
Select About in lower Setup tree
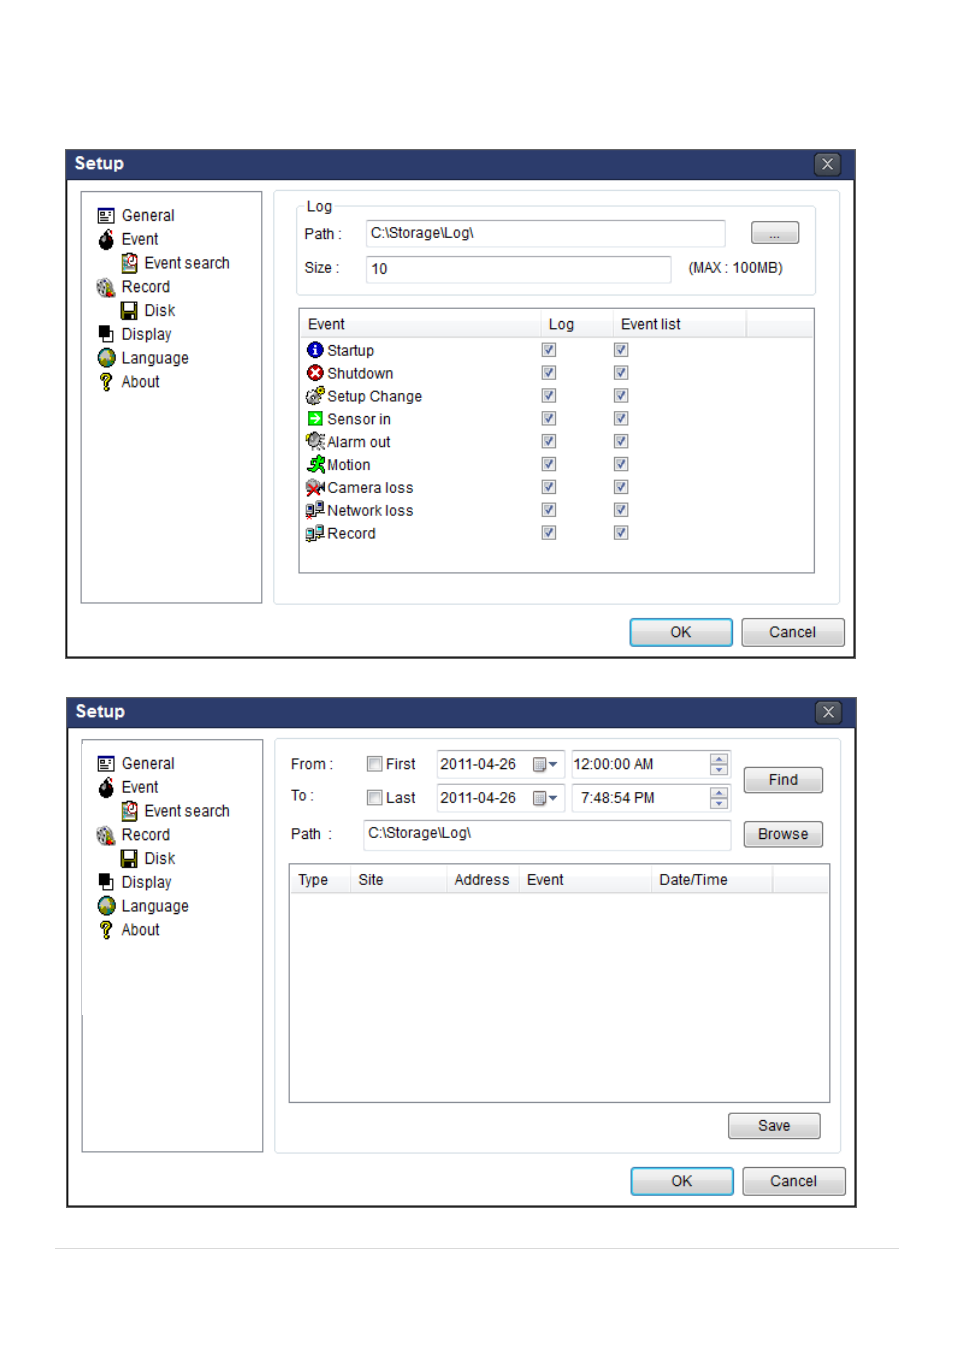tap(141, 930)
